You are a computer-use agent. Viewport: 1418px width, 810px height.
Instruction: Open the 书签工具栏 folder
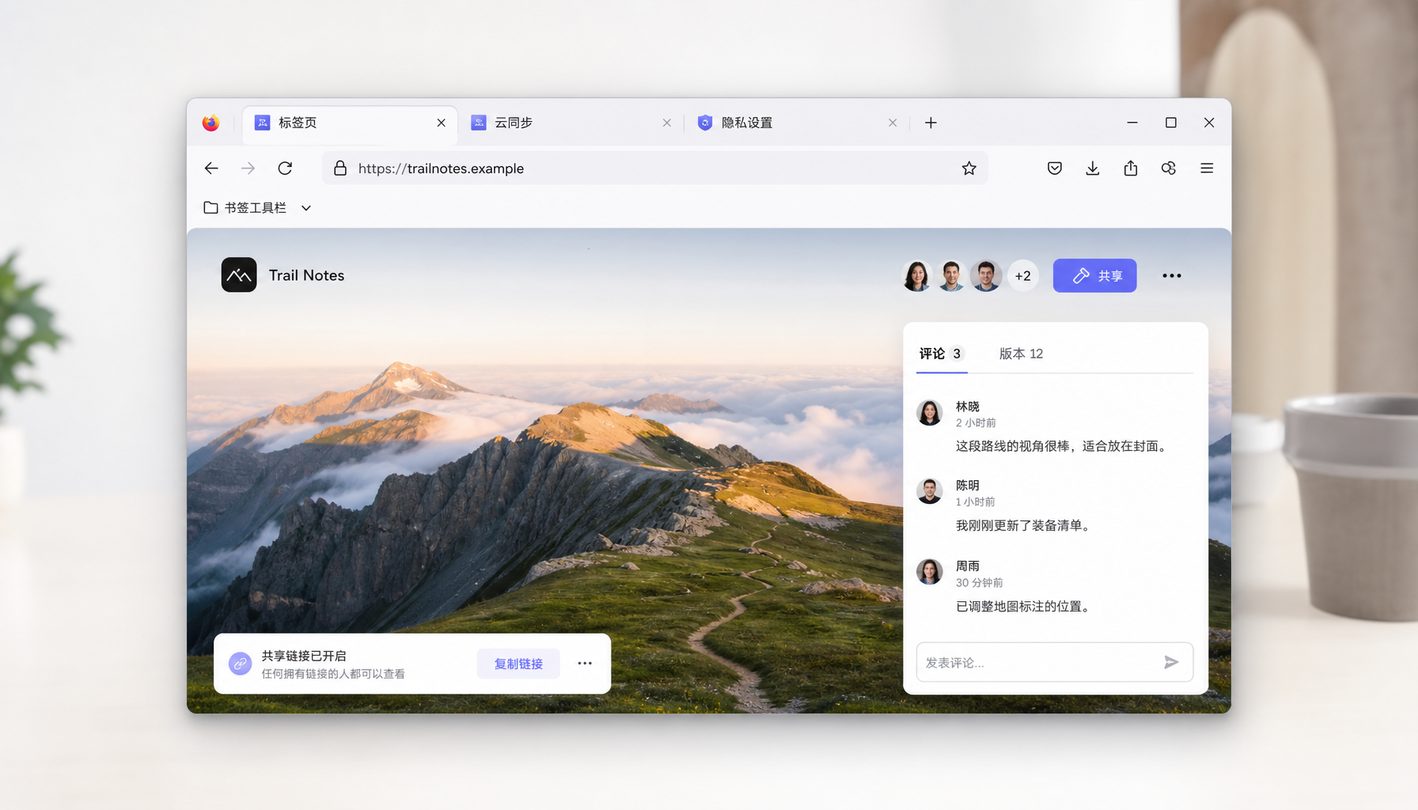click(x=245, y=208)
